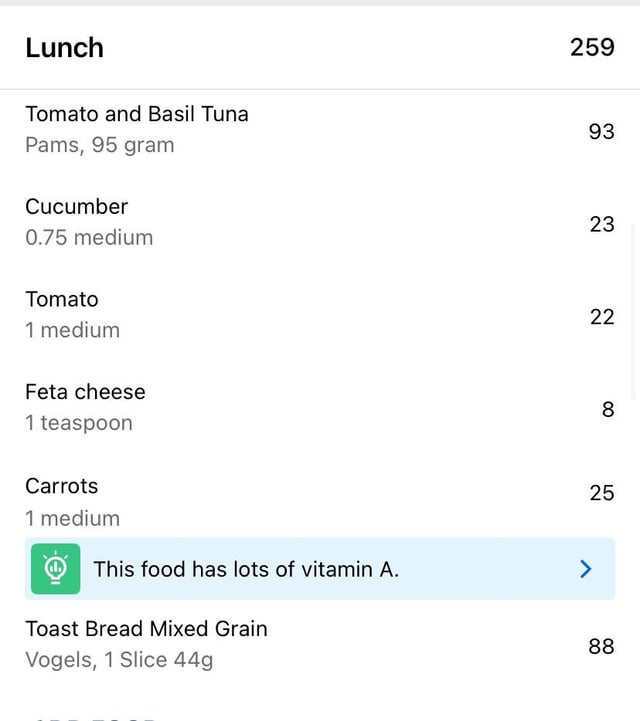640x721 pixels.
Task: Open the Tomato 1 medium entry
Action: click(x=320, y=315)
